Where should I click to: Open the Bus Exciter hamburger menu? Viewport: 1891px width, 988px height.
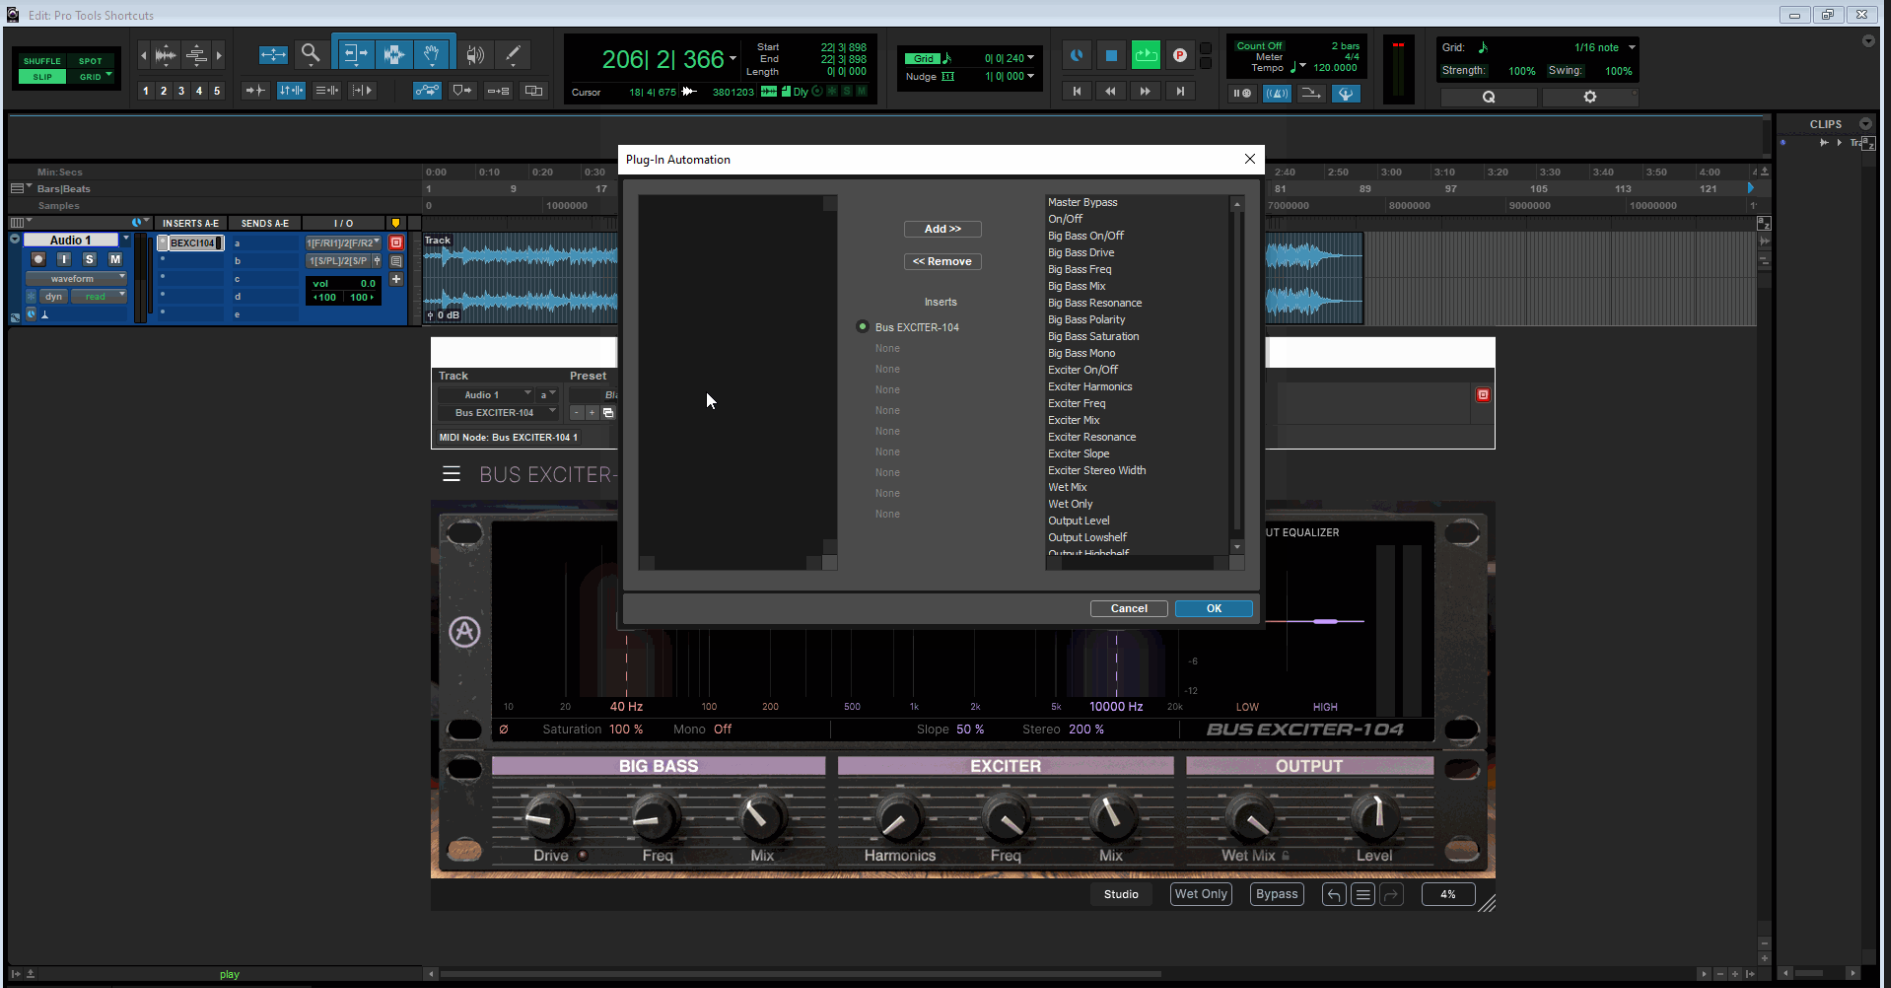(x=452, y=474)
